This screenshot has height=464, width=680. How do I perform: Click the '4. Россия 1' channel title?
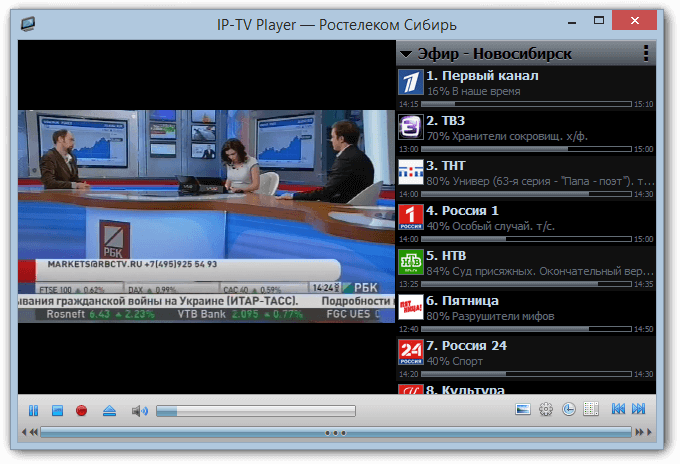click(462, 211)
